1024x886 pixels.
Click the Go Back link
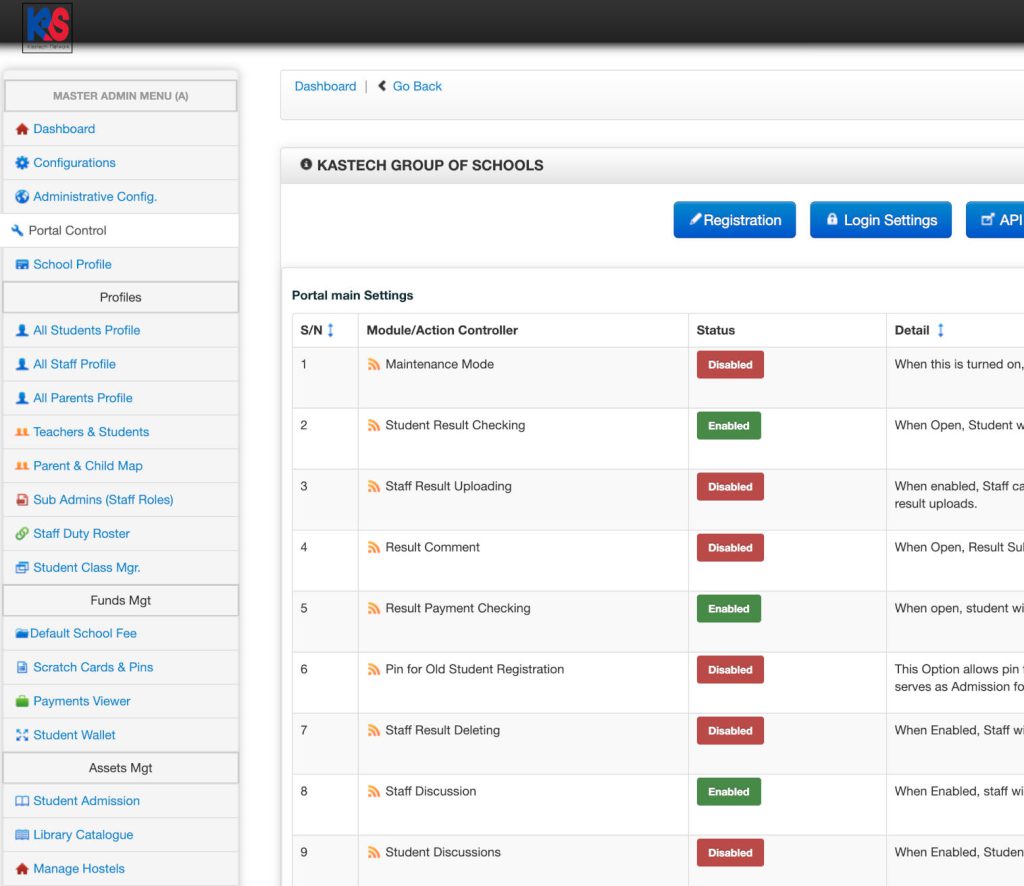point(416,86)
